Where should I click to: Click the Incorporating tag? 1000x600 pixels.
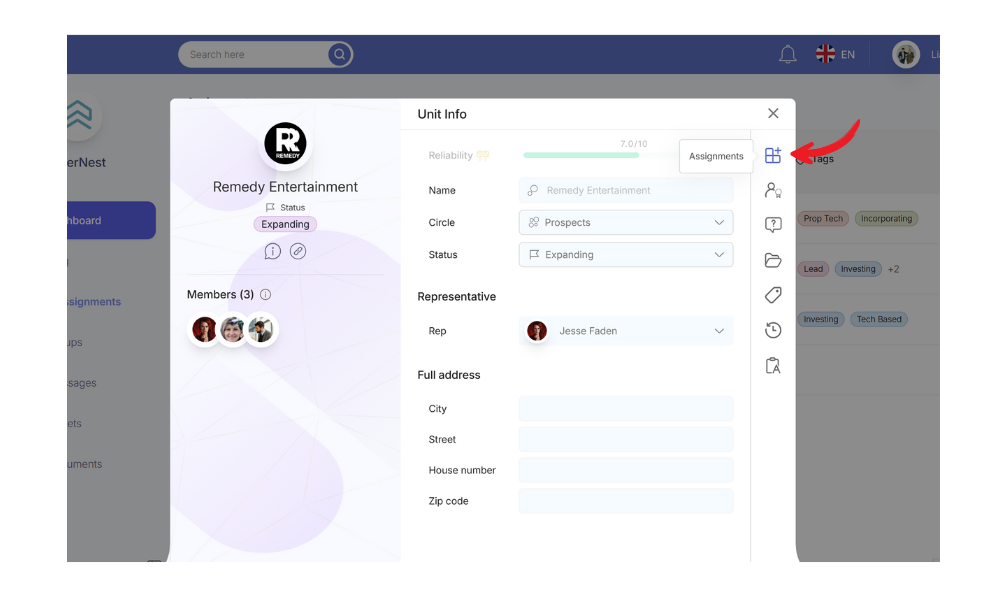pyautogui.click(x=886, y=219)
